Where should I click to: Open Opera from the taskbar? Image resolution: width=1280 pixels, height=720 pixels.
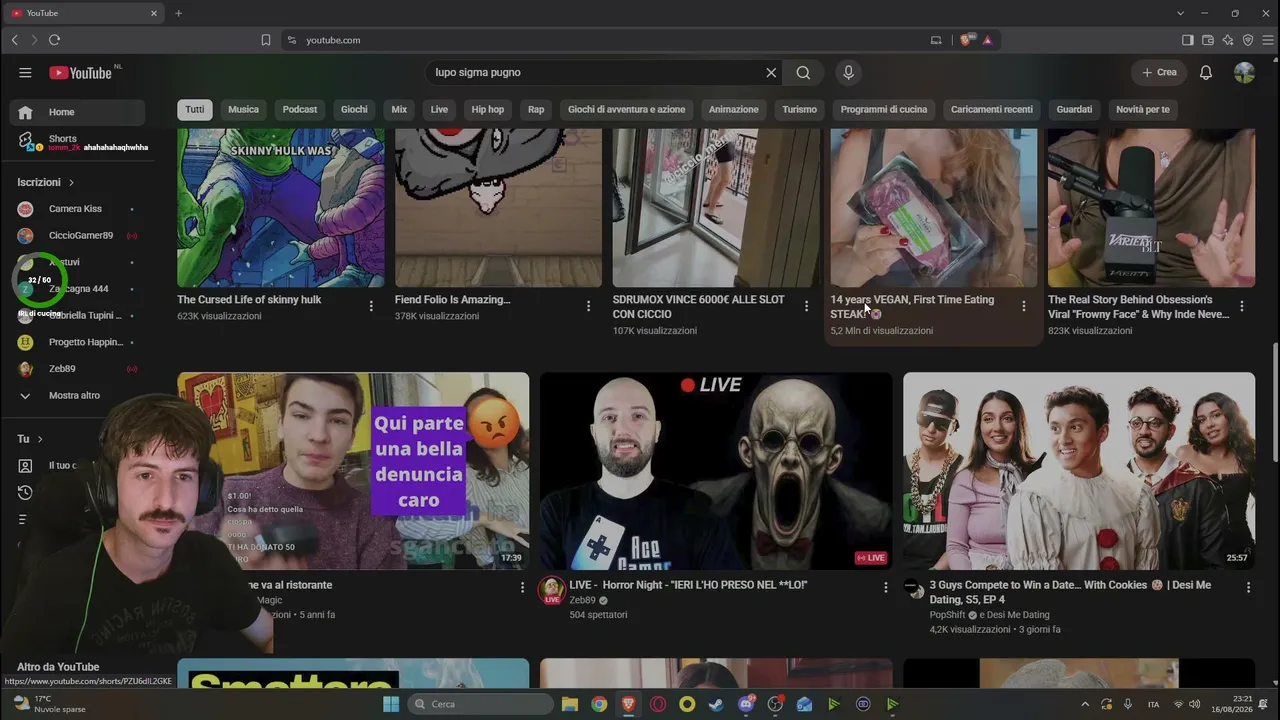(x=658, y=704)
